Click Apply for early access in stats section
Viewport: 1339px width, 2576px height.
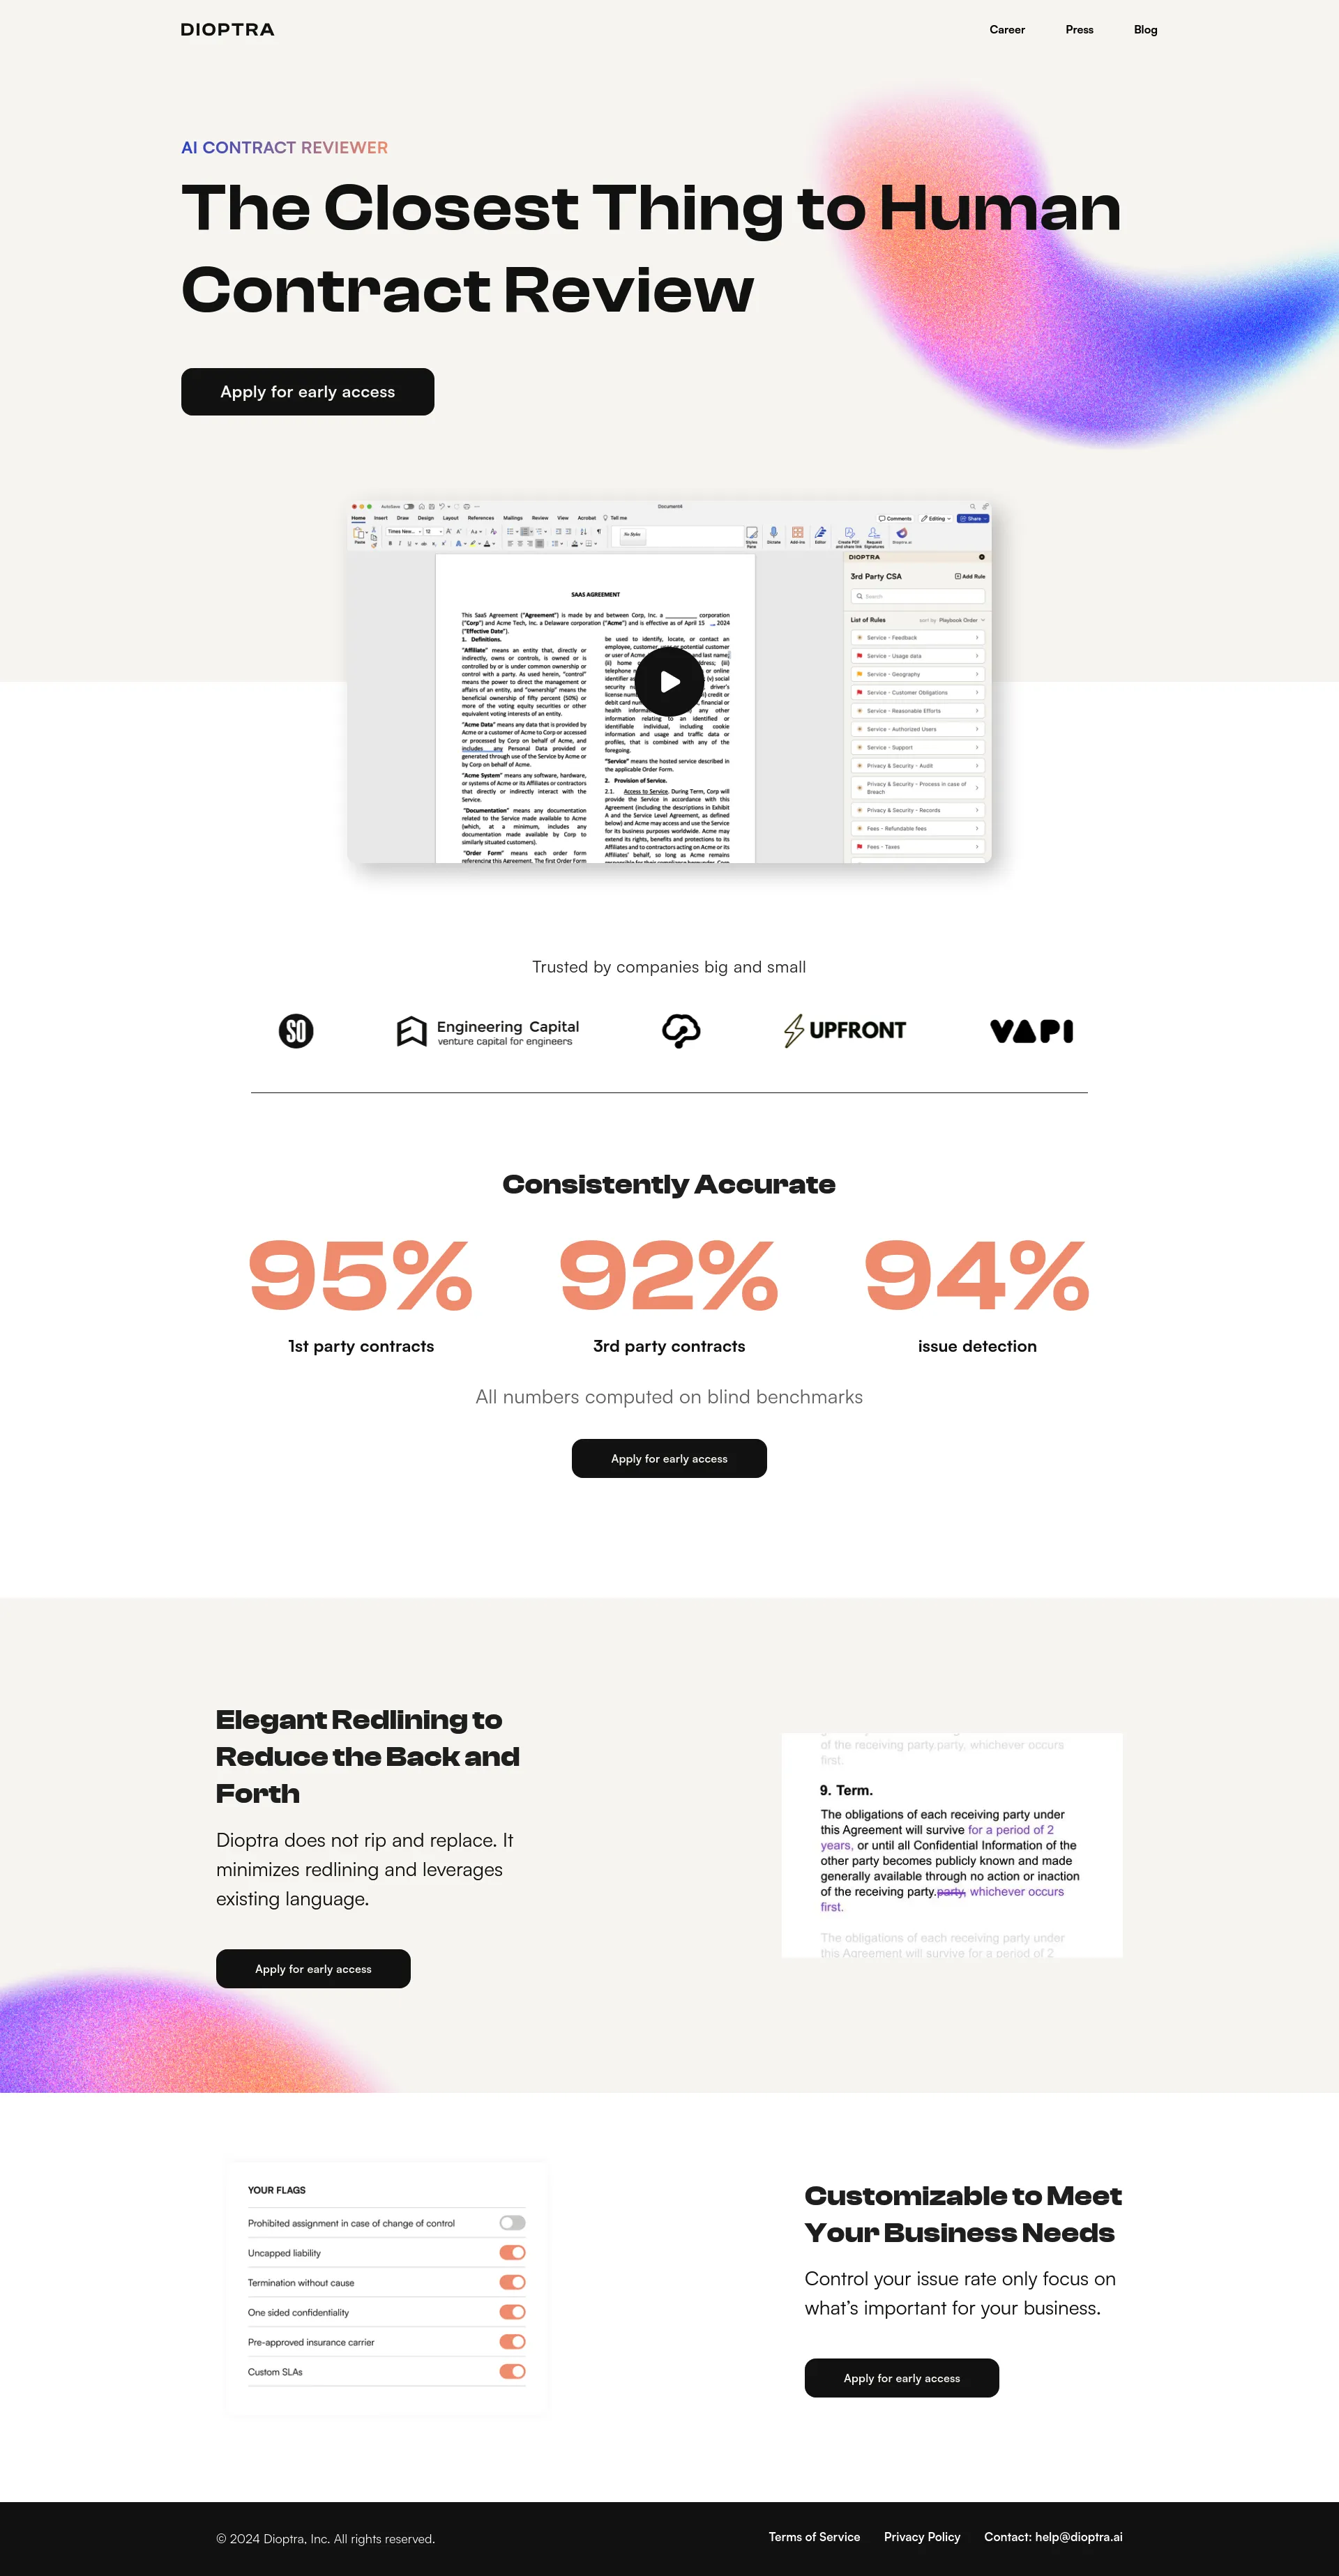point(668,1458)
